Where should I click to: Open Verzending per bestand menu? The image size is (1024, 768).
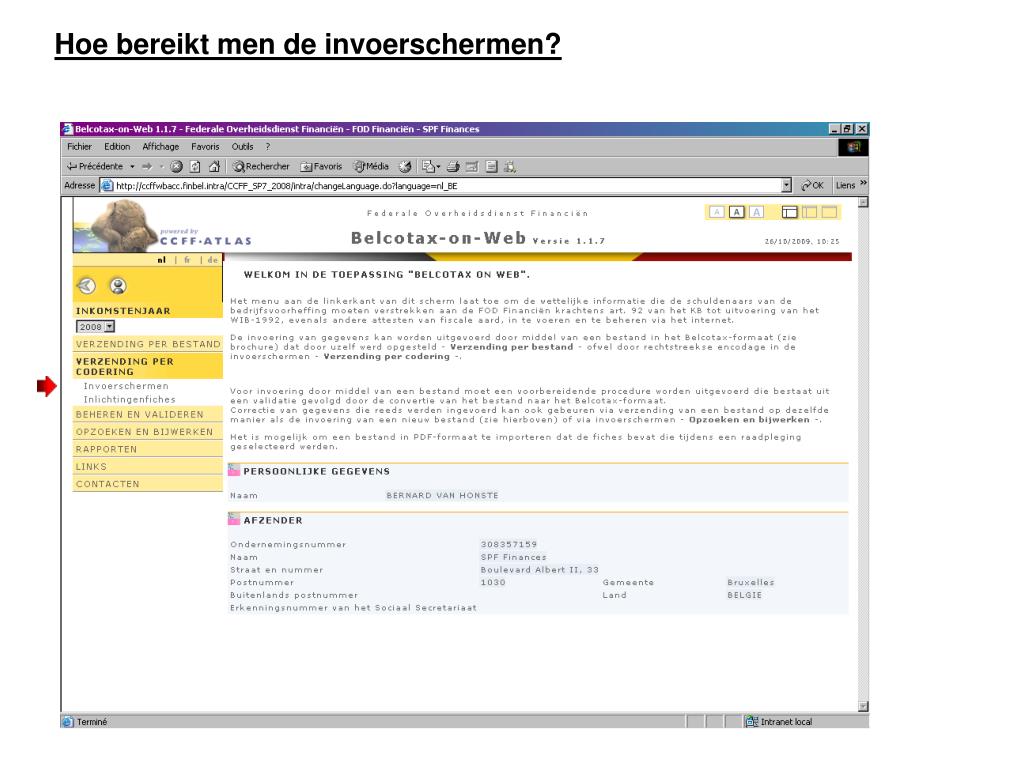tap(148, 344)
